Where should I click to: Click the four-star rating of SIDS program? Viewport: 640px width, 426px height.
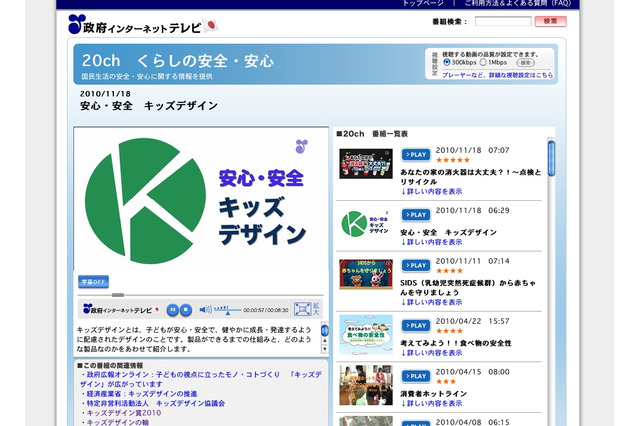449,271
